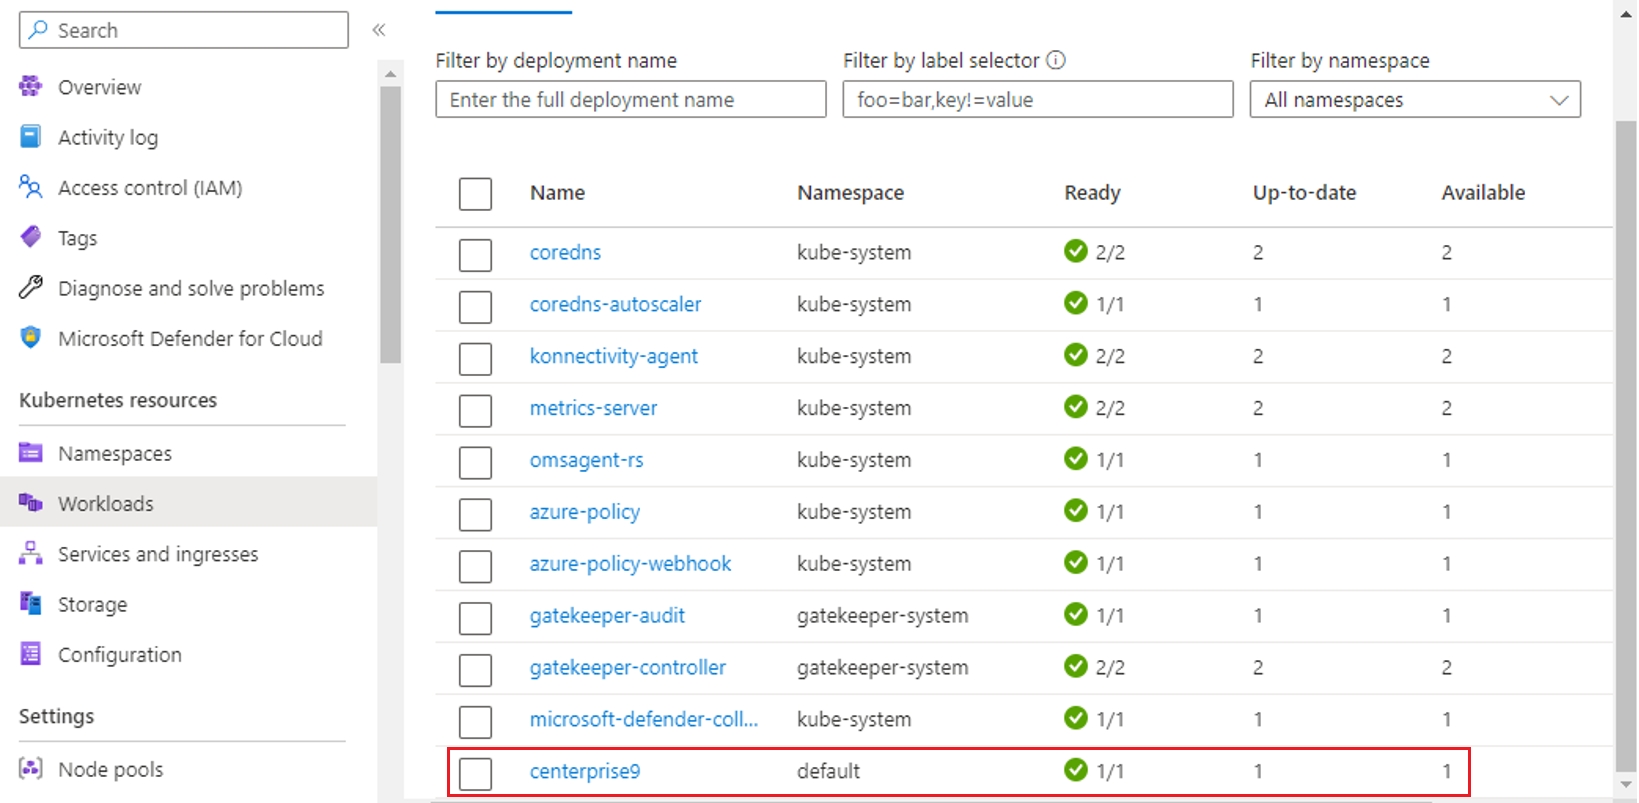
Task: Click the Activity log icon
Action: (31, 137)
